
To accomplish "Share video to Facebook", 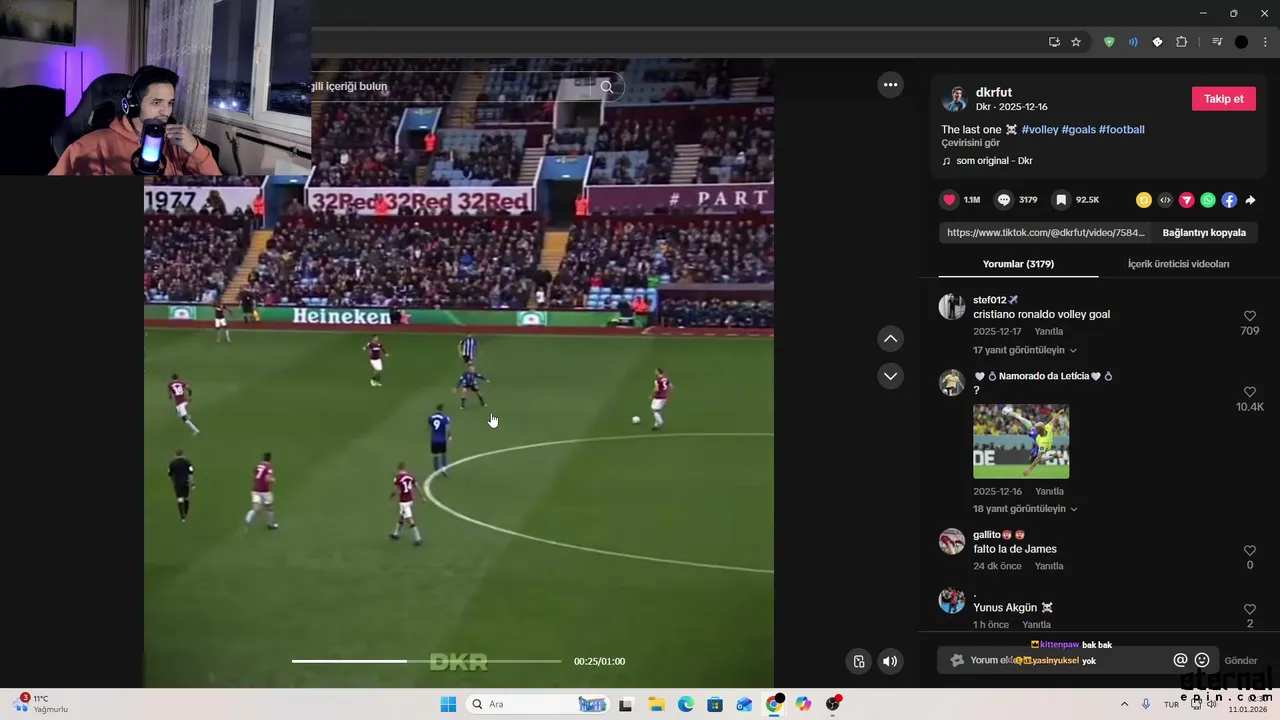I will [x=1229, y=200].
